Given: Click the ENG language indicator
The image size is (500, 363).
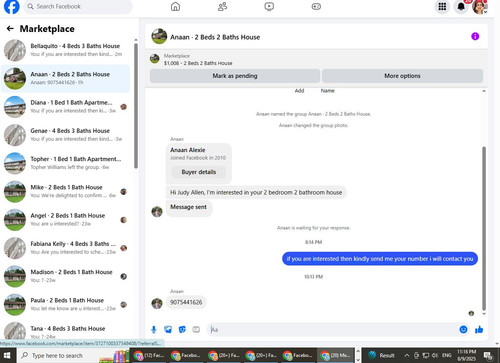Looking at the screenshot, I should point(447,355).
